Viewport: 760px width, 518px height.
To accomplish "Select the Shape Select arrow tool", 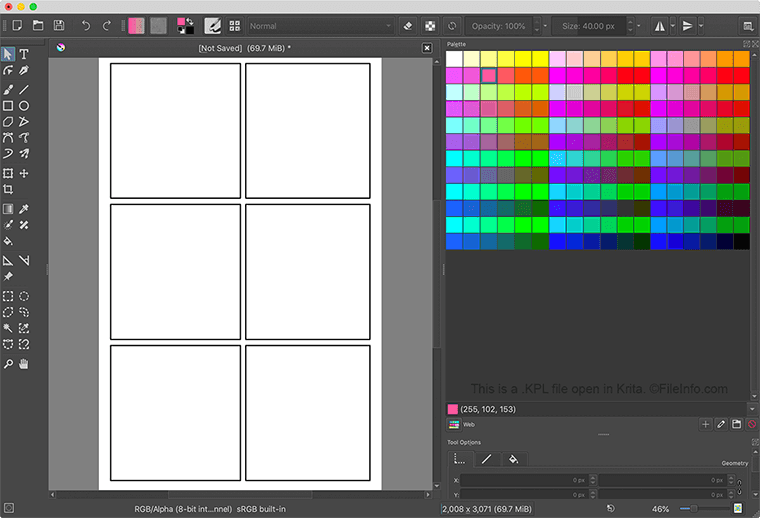I will tap(8, 54).
